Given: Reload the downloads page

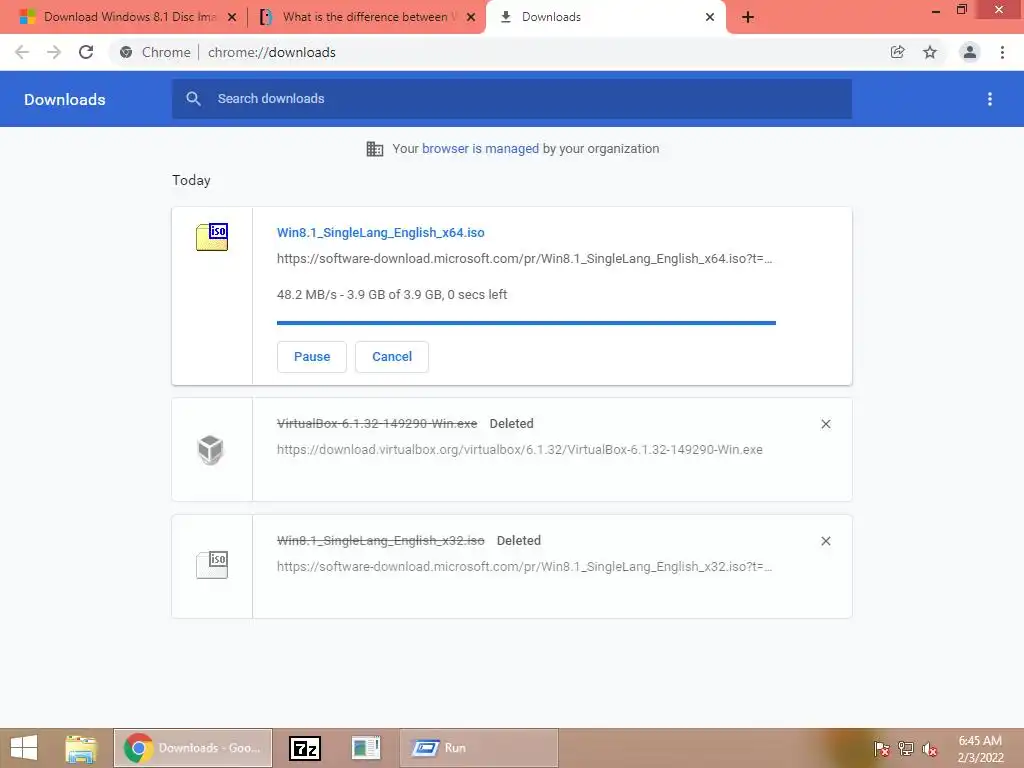Looking at the screenshot, I should (86, 52).
